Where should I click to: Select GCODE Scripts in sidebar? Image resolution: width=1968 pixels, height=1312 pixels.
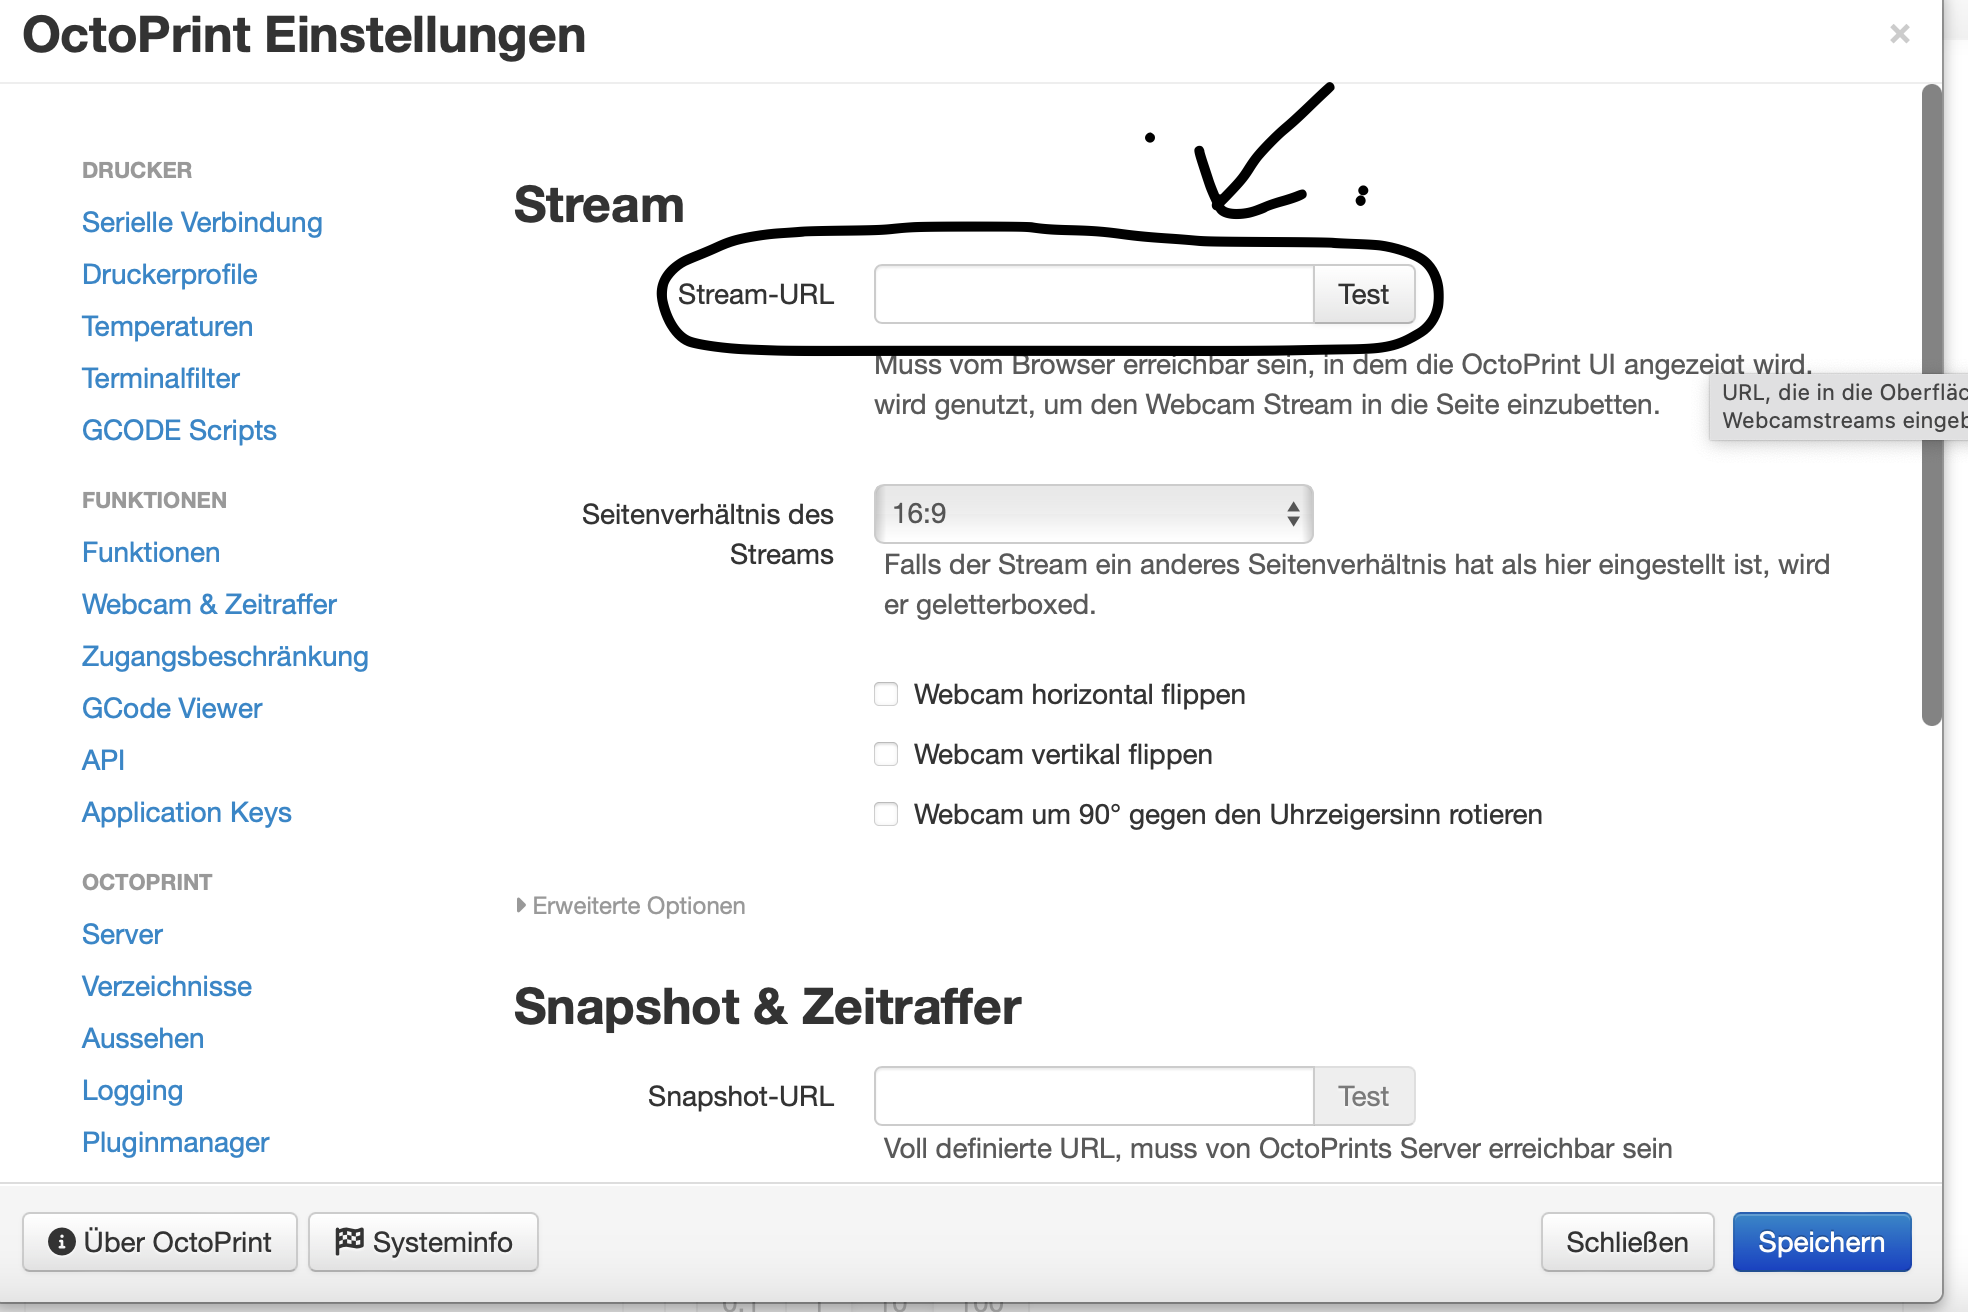click(179, 430)
